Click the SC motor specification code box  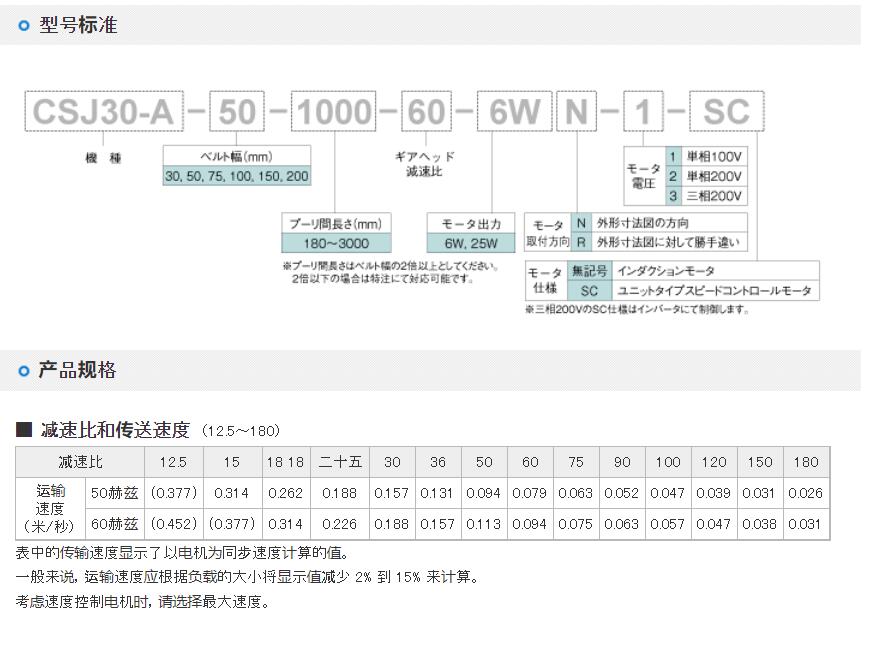pyautogui.click(x=727, y=112)
